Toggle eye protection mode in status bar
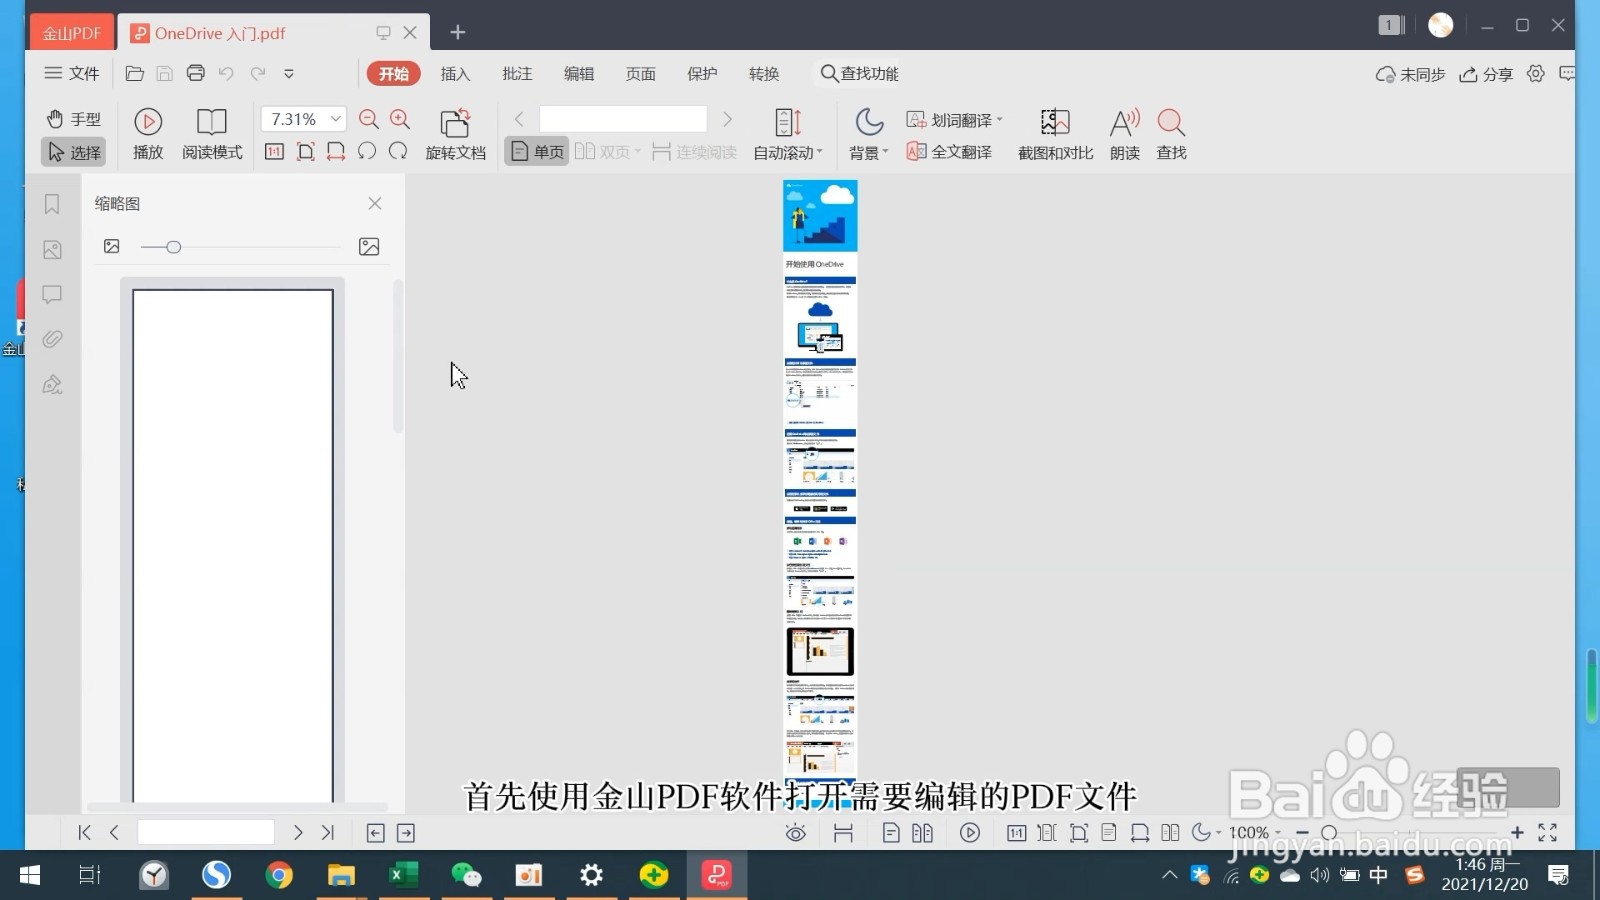 (x=796, y=832)
